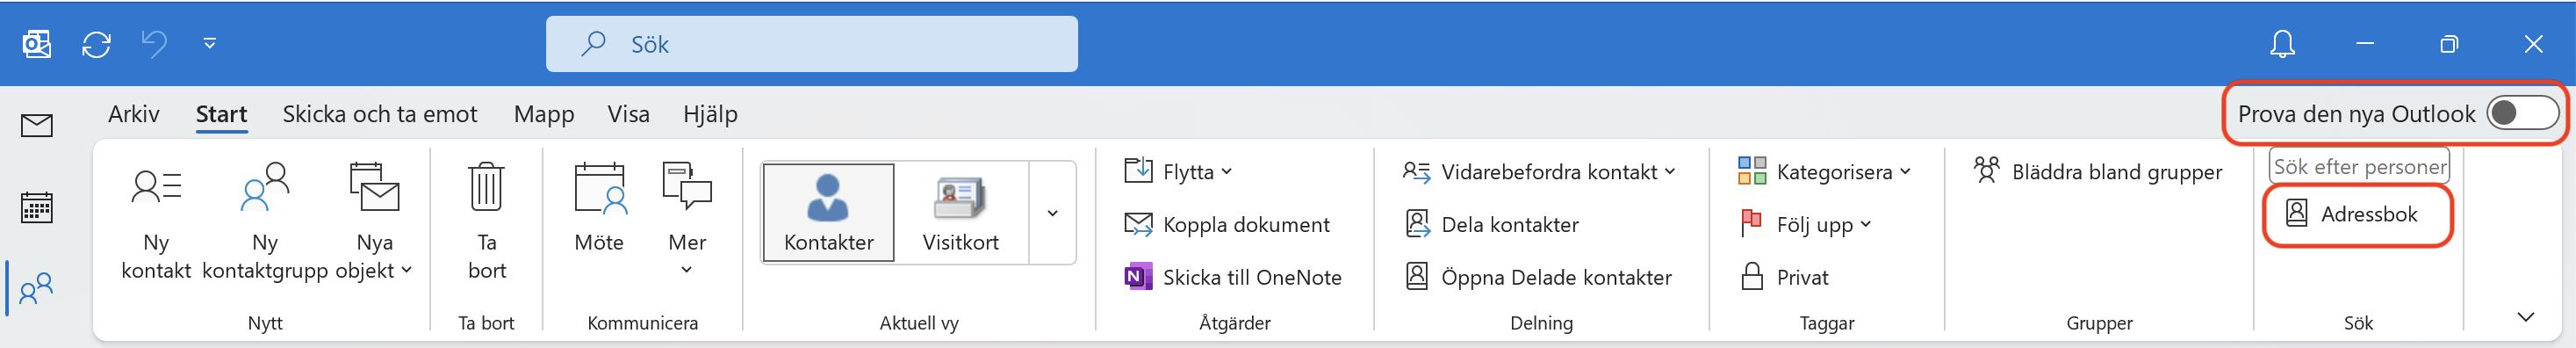Viewport: 2576px width, 348px height.
Task: Expand the Aktuell vy gallery arrow
Action: click(x=1052, y=213)
